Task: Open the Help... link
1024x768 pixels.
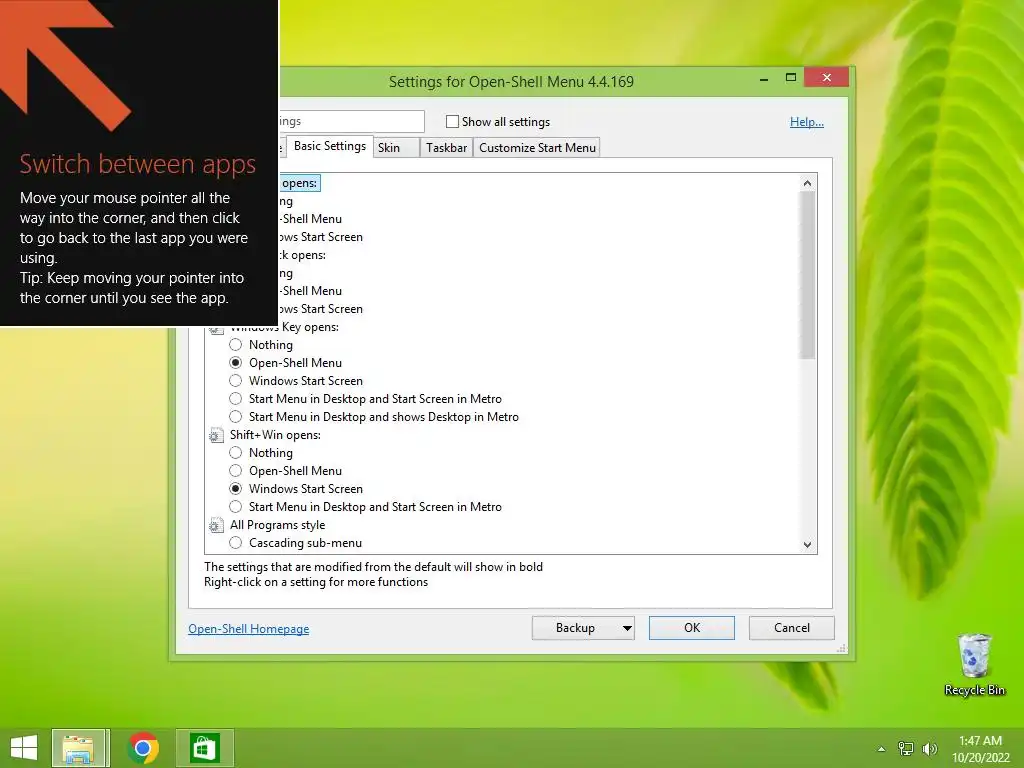Action: point(807,121)
